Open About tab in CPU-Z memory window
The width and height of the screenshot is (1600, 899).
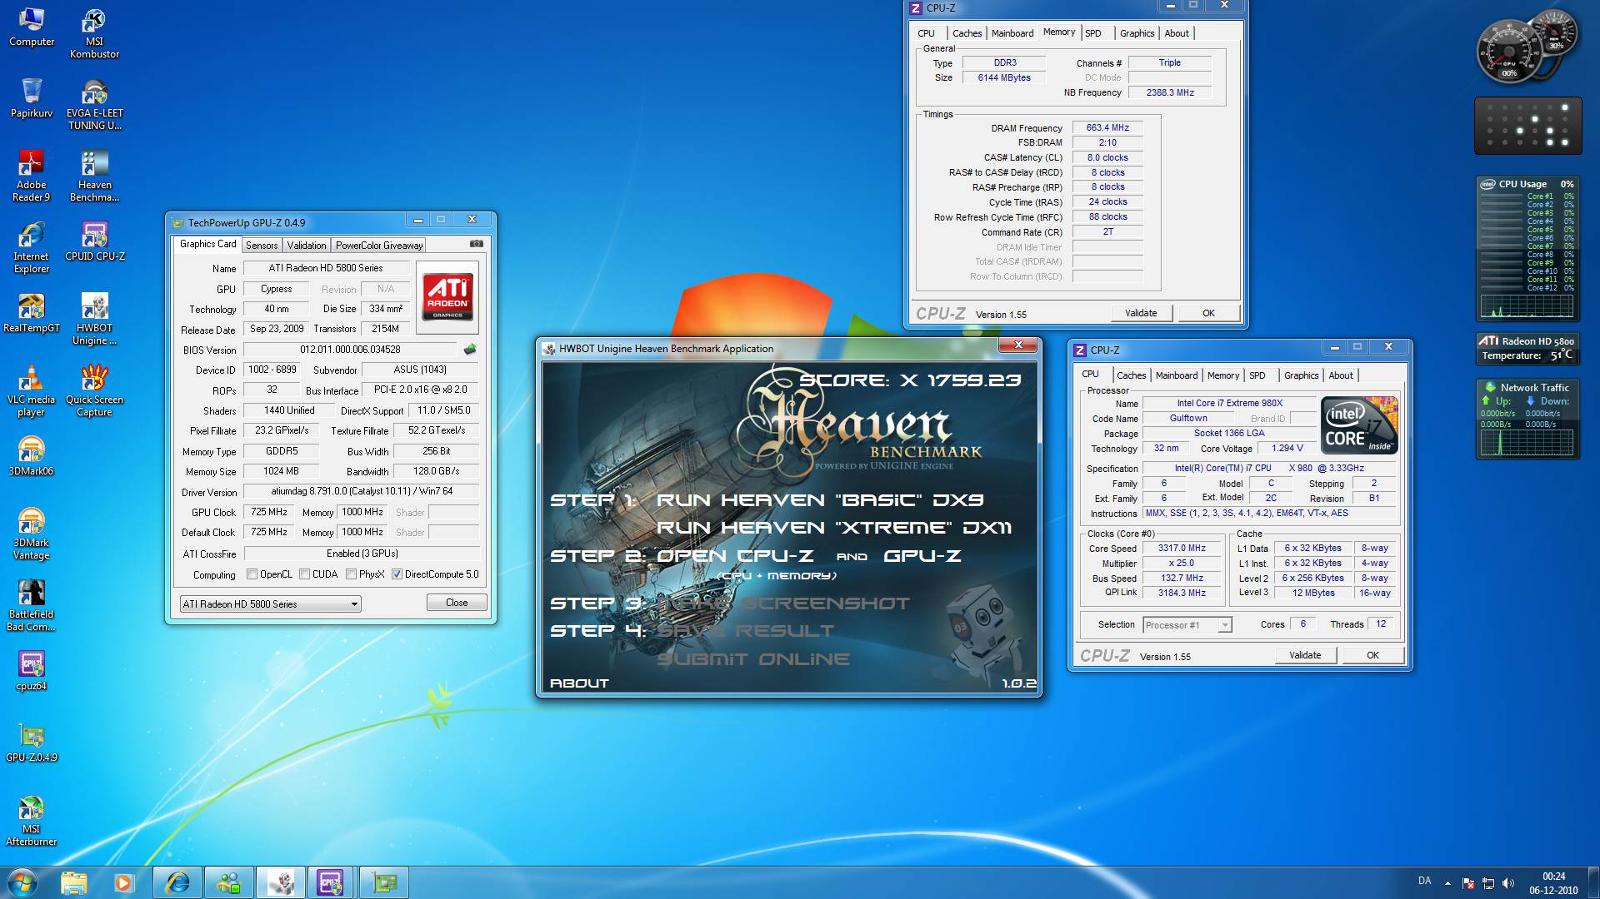click(1177, 33)
